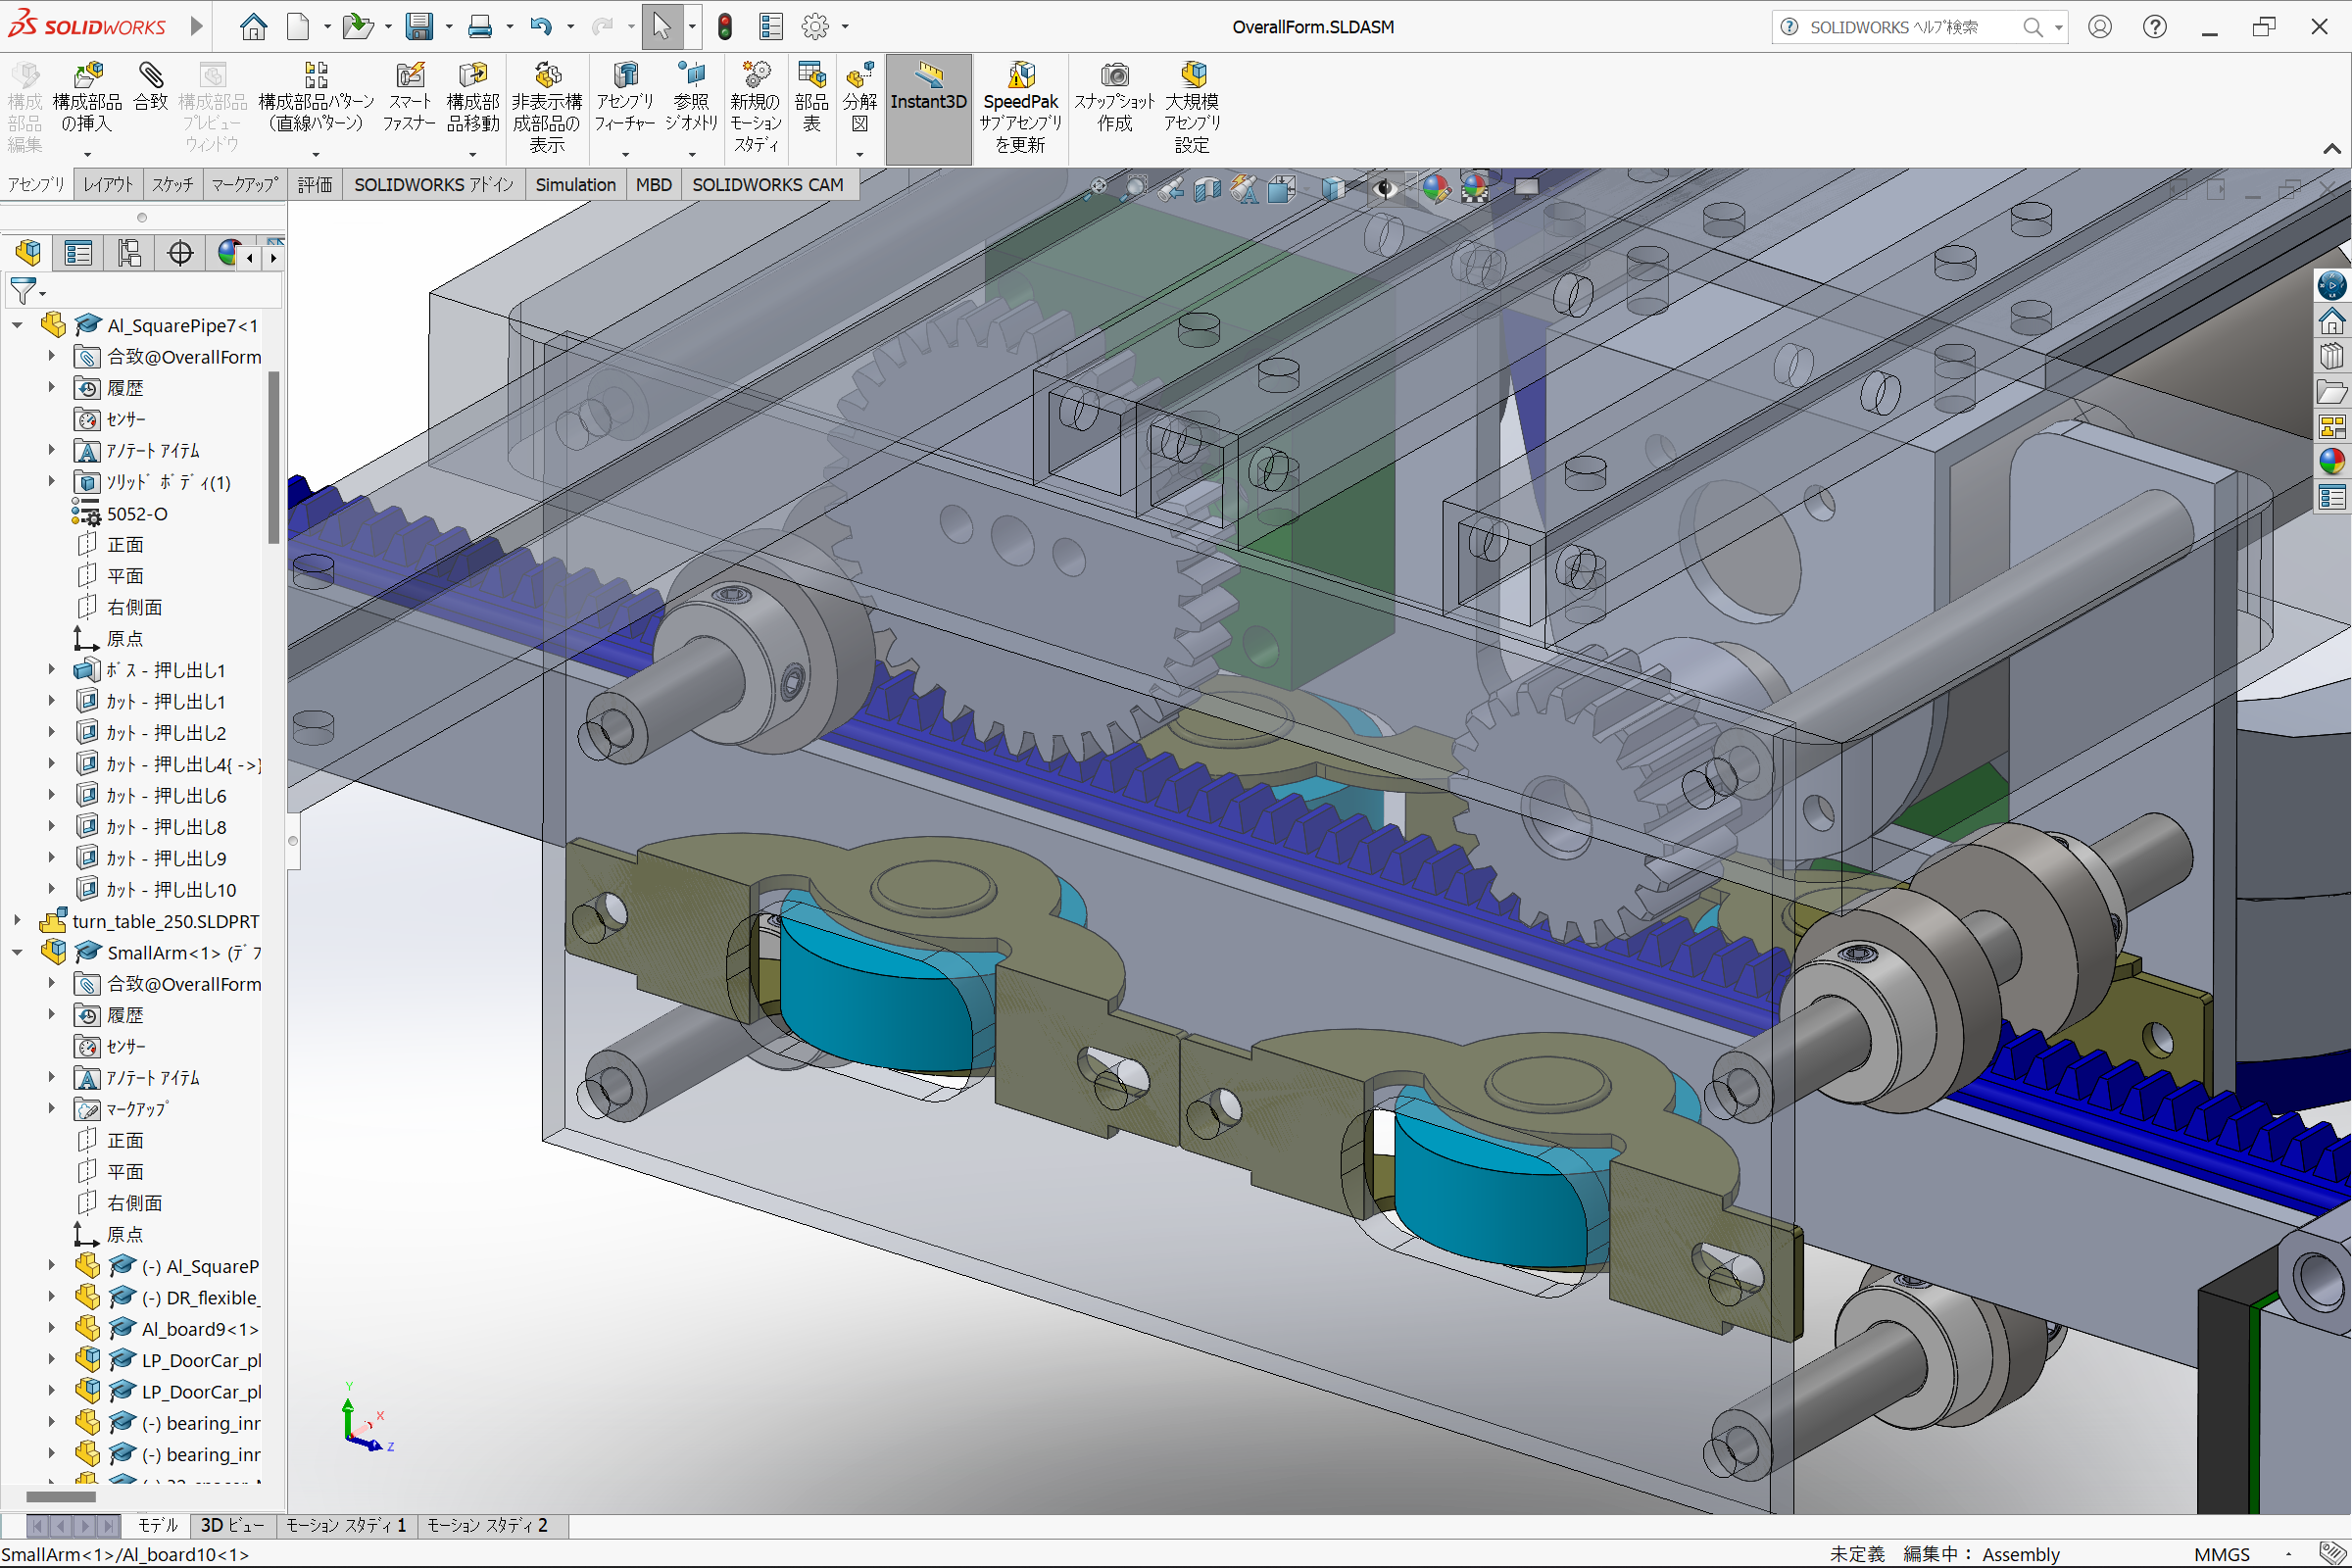The image size is (2352, 1568).
Task: Click 部品表 bill of materials button
Action: click(x=811, y=98)
